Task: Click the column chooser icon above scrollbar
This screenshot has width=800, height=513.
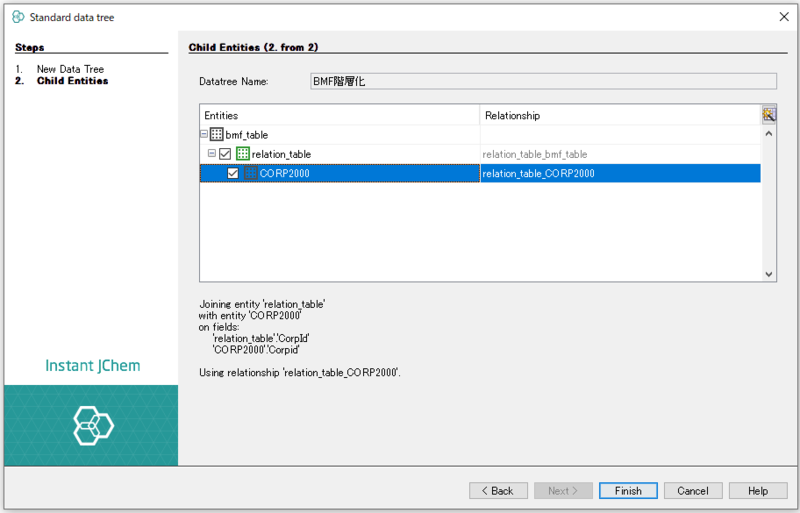Action: 768,115
